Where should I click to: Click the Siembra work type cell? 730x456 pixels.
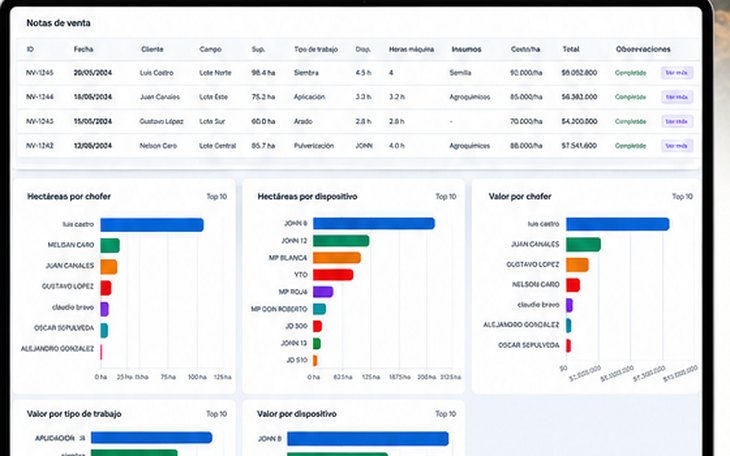click(x=306, y=73)
